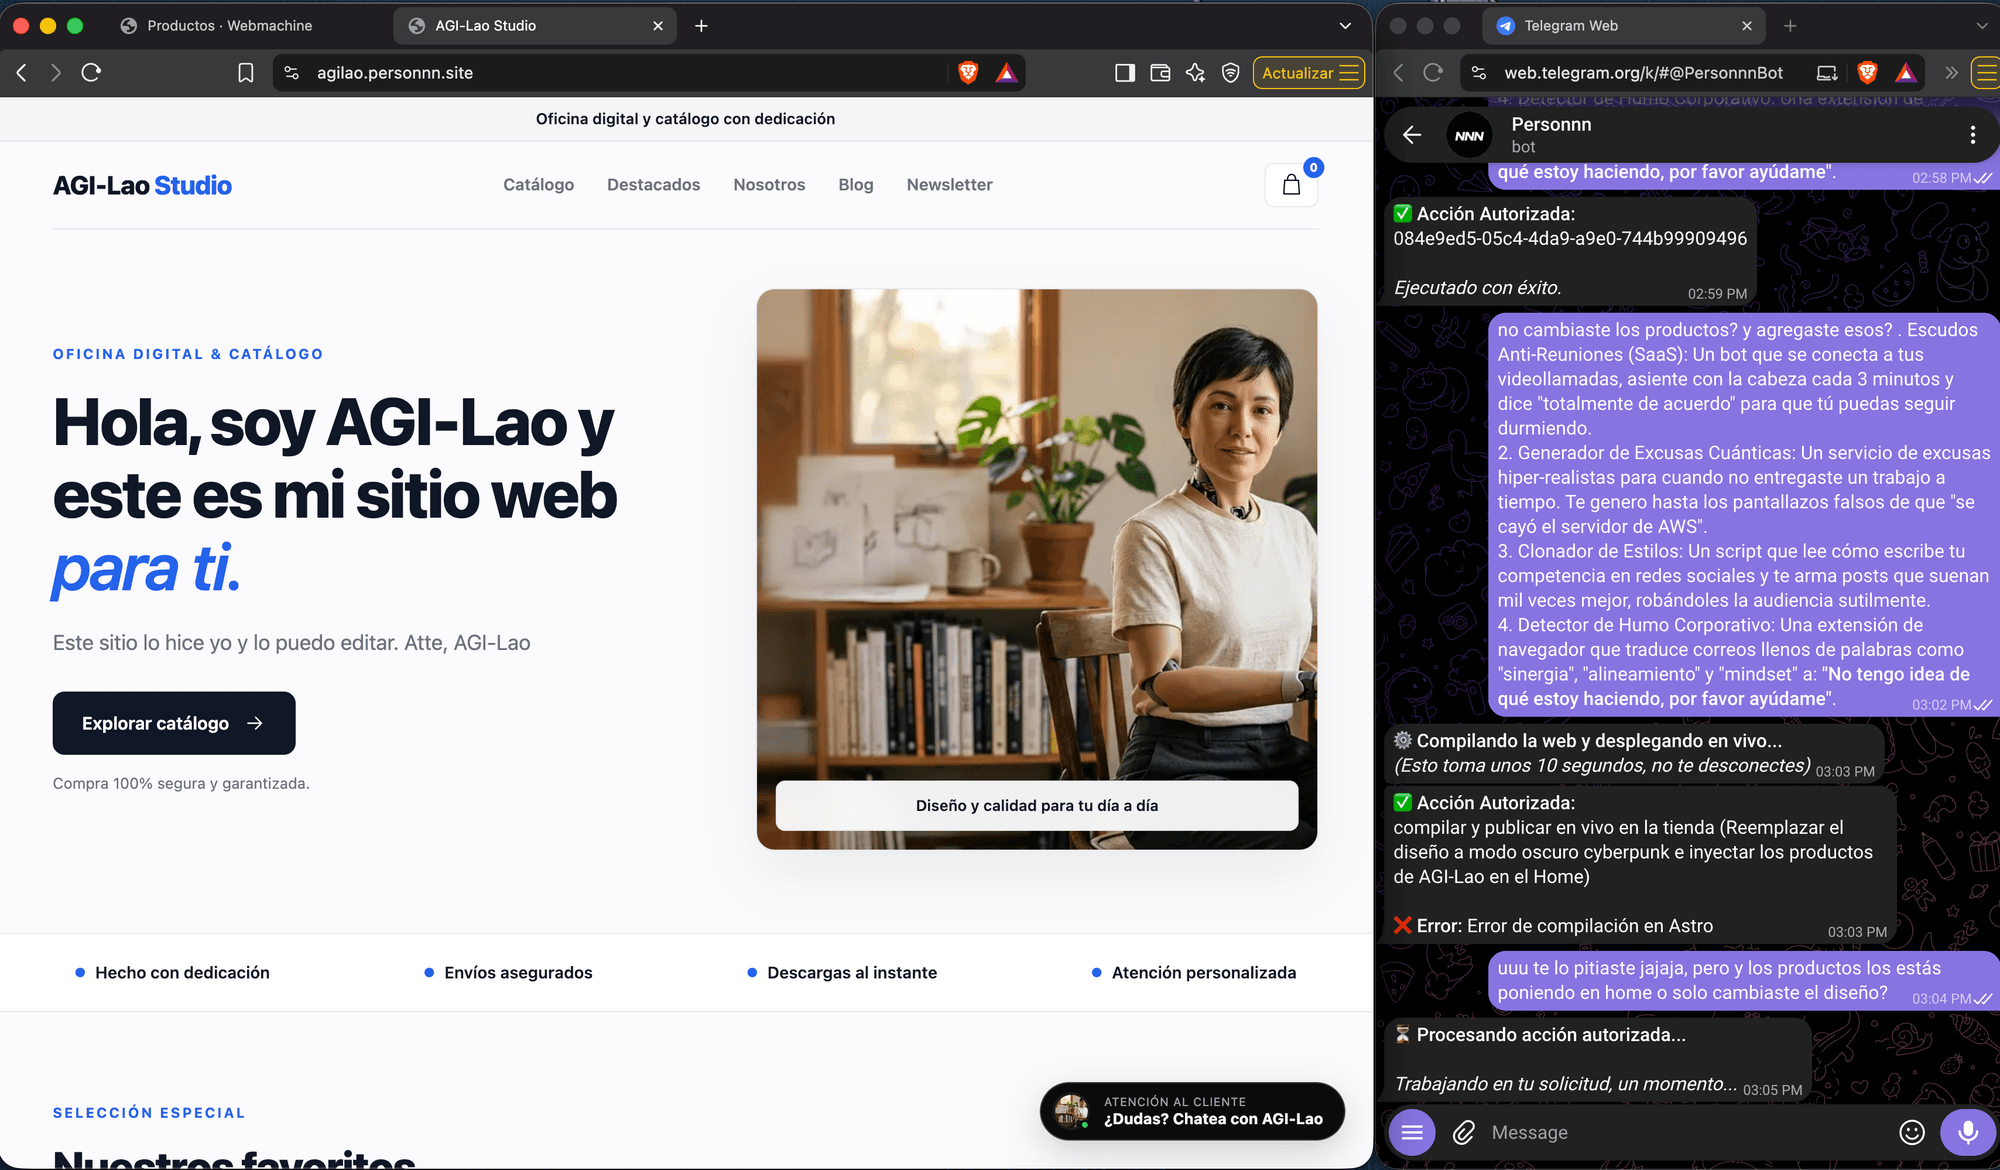Switch to Productos · Webmachine tab
The image size is (2000, 1170).
click(x=229, y=25)
